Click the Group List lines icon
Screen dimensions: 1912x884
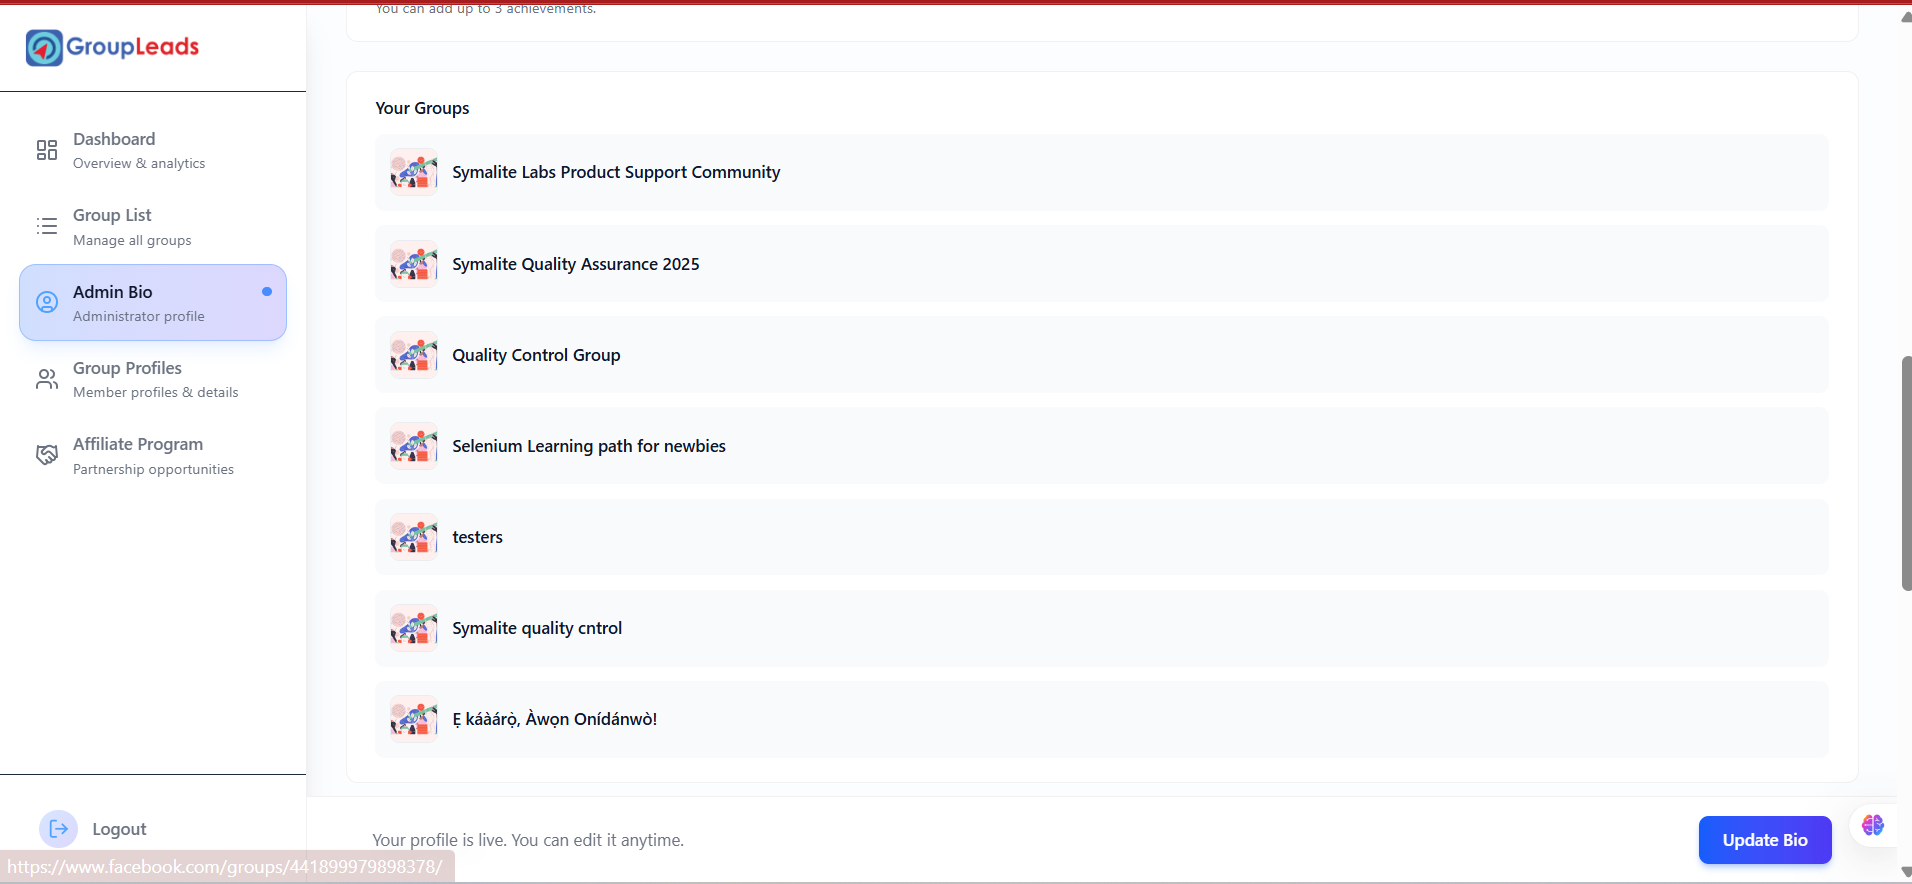[47, 226]
